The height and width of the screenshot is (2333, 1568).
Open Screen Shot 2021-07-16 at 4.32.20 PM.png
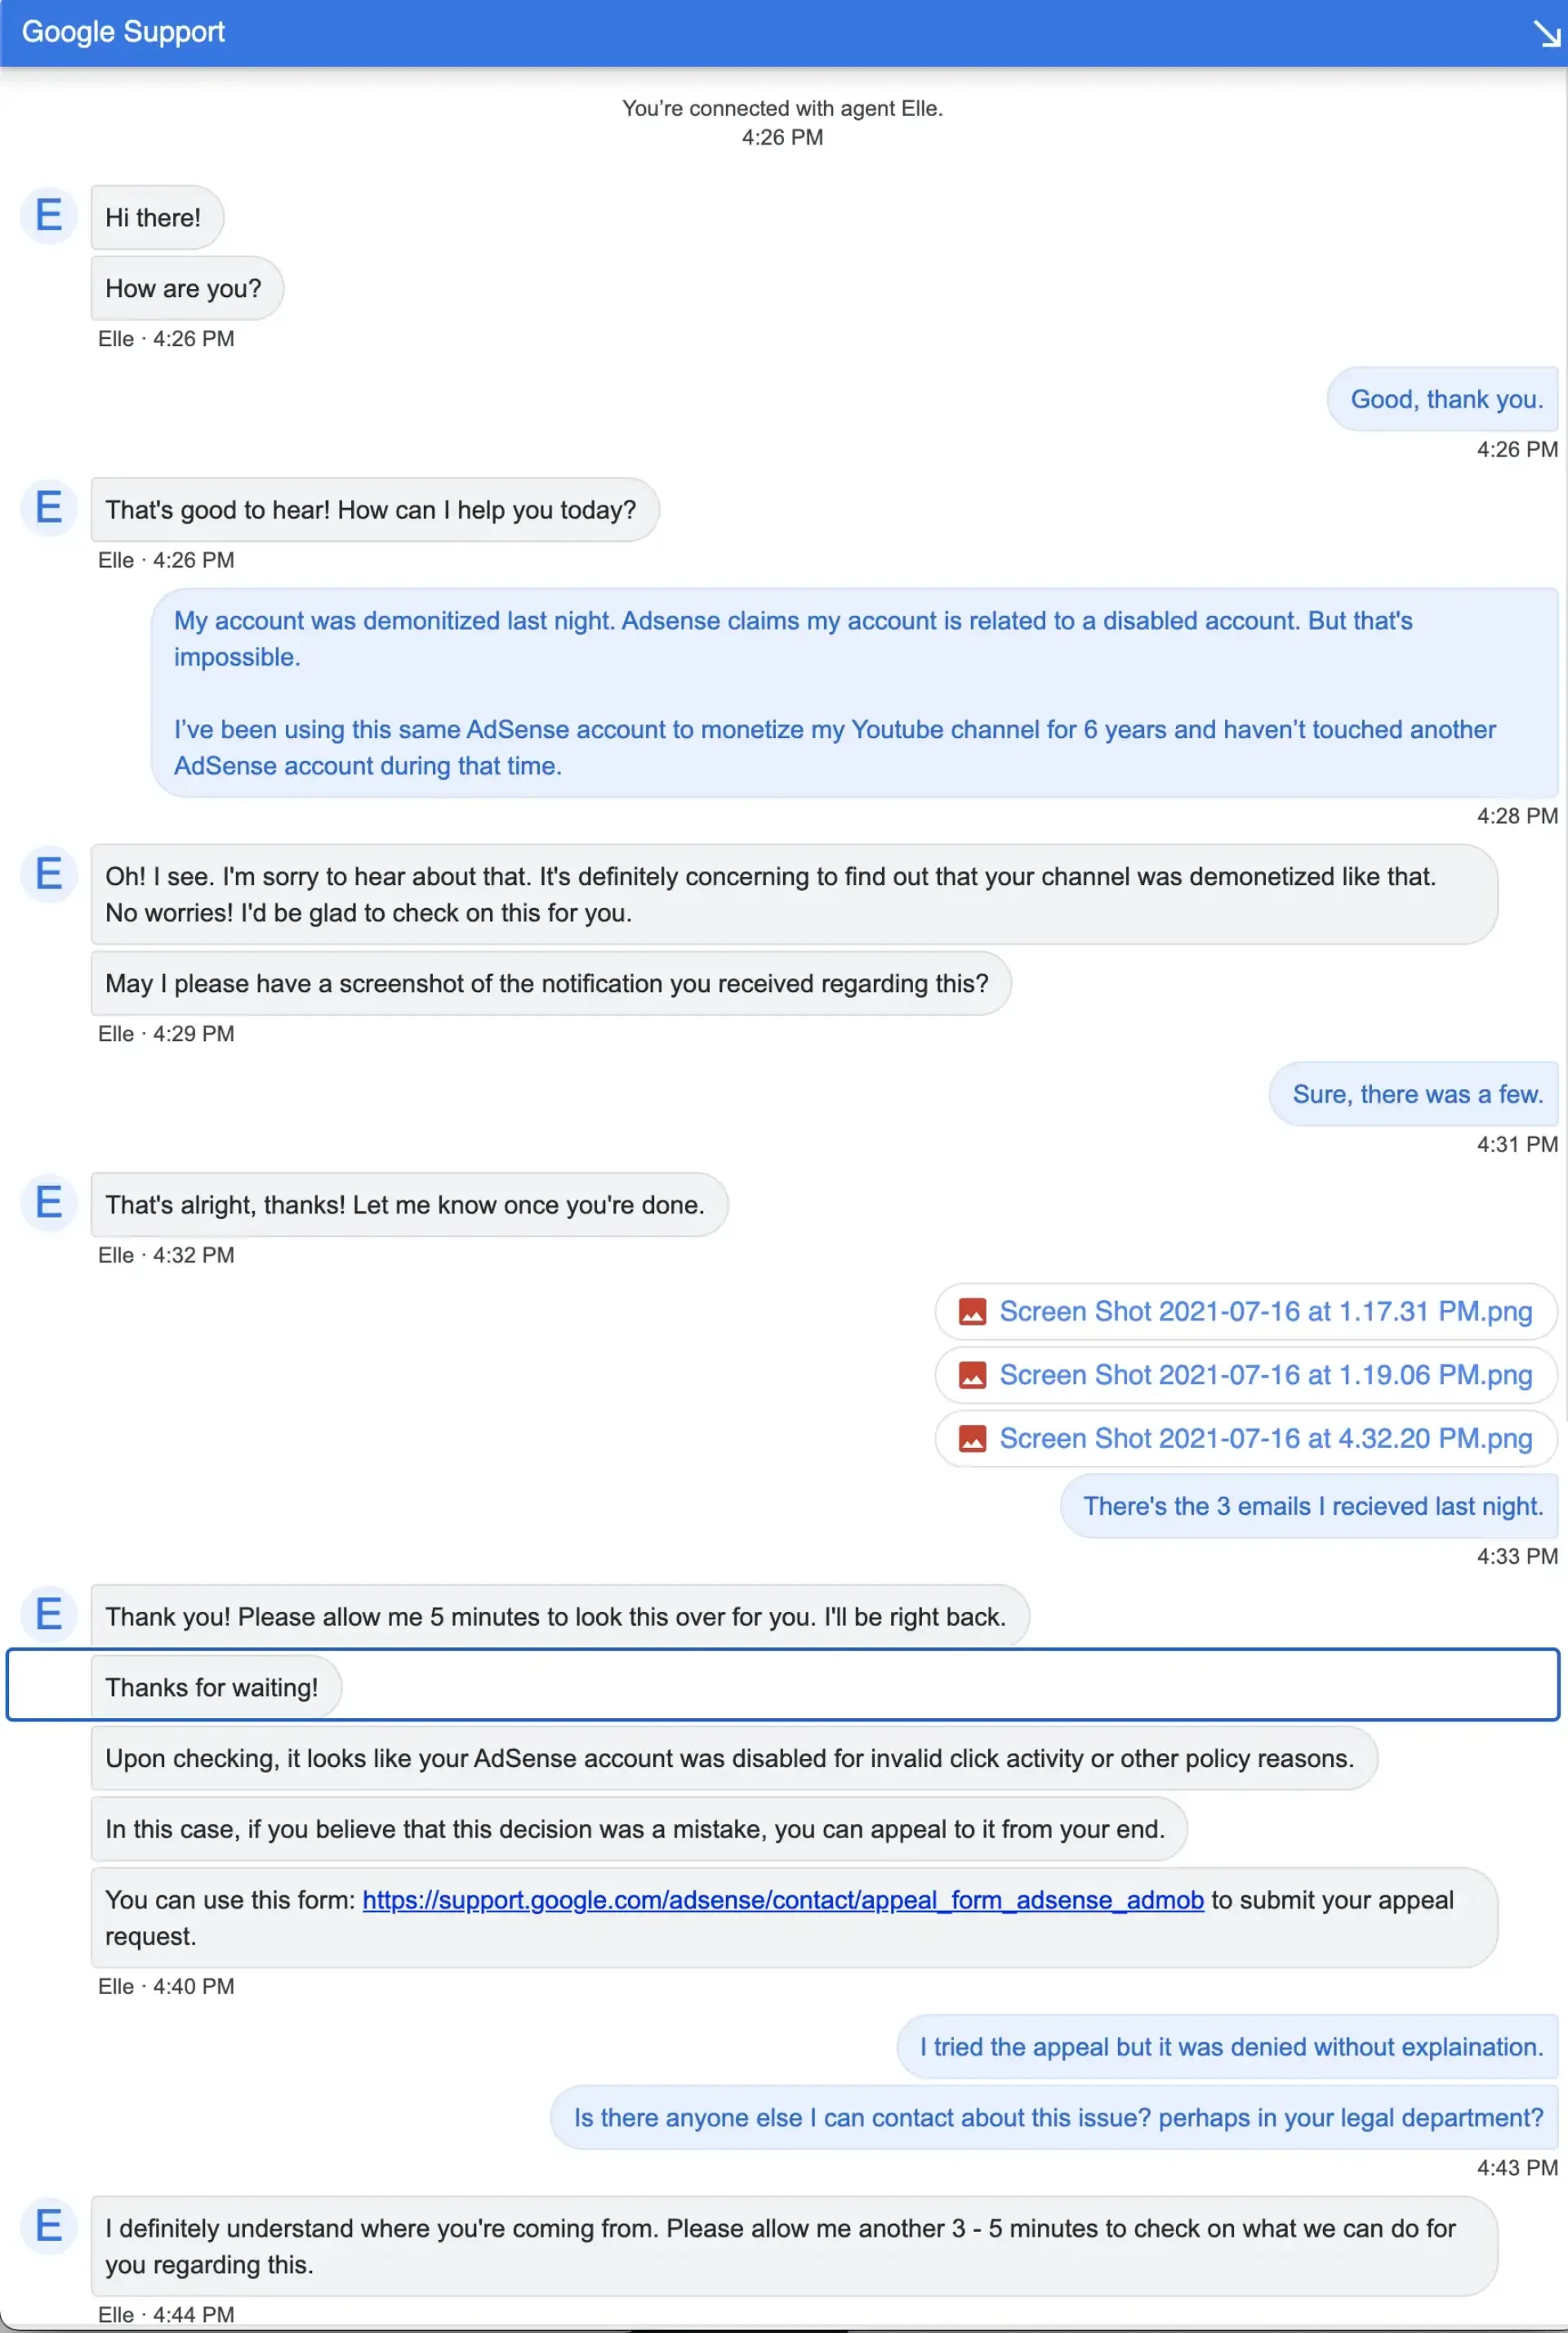click(1265, 1439)
